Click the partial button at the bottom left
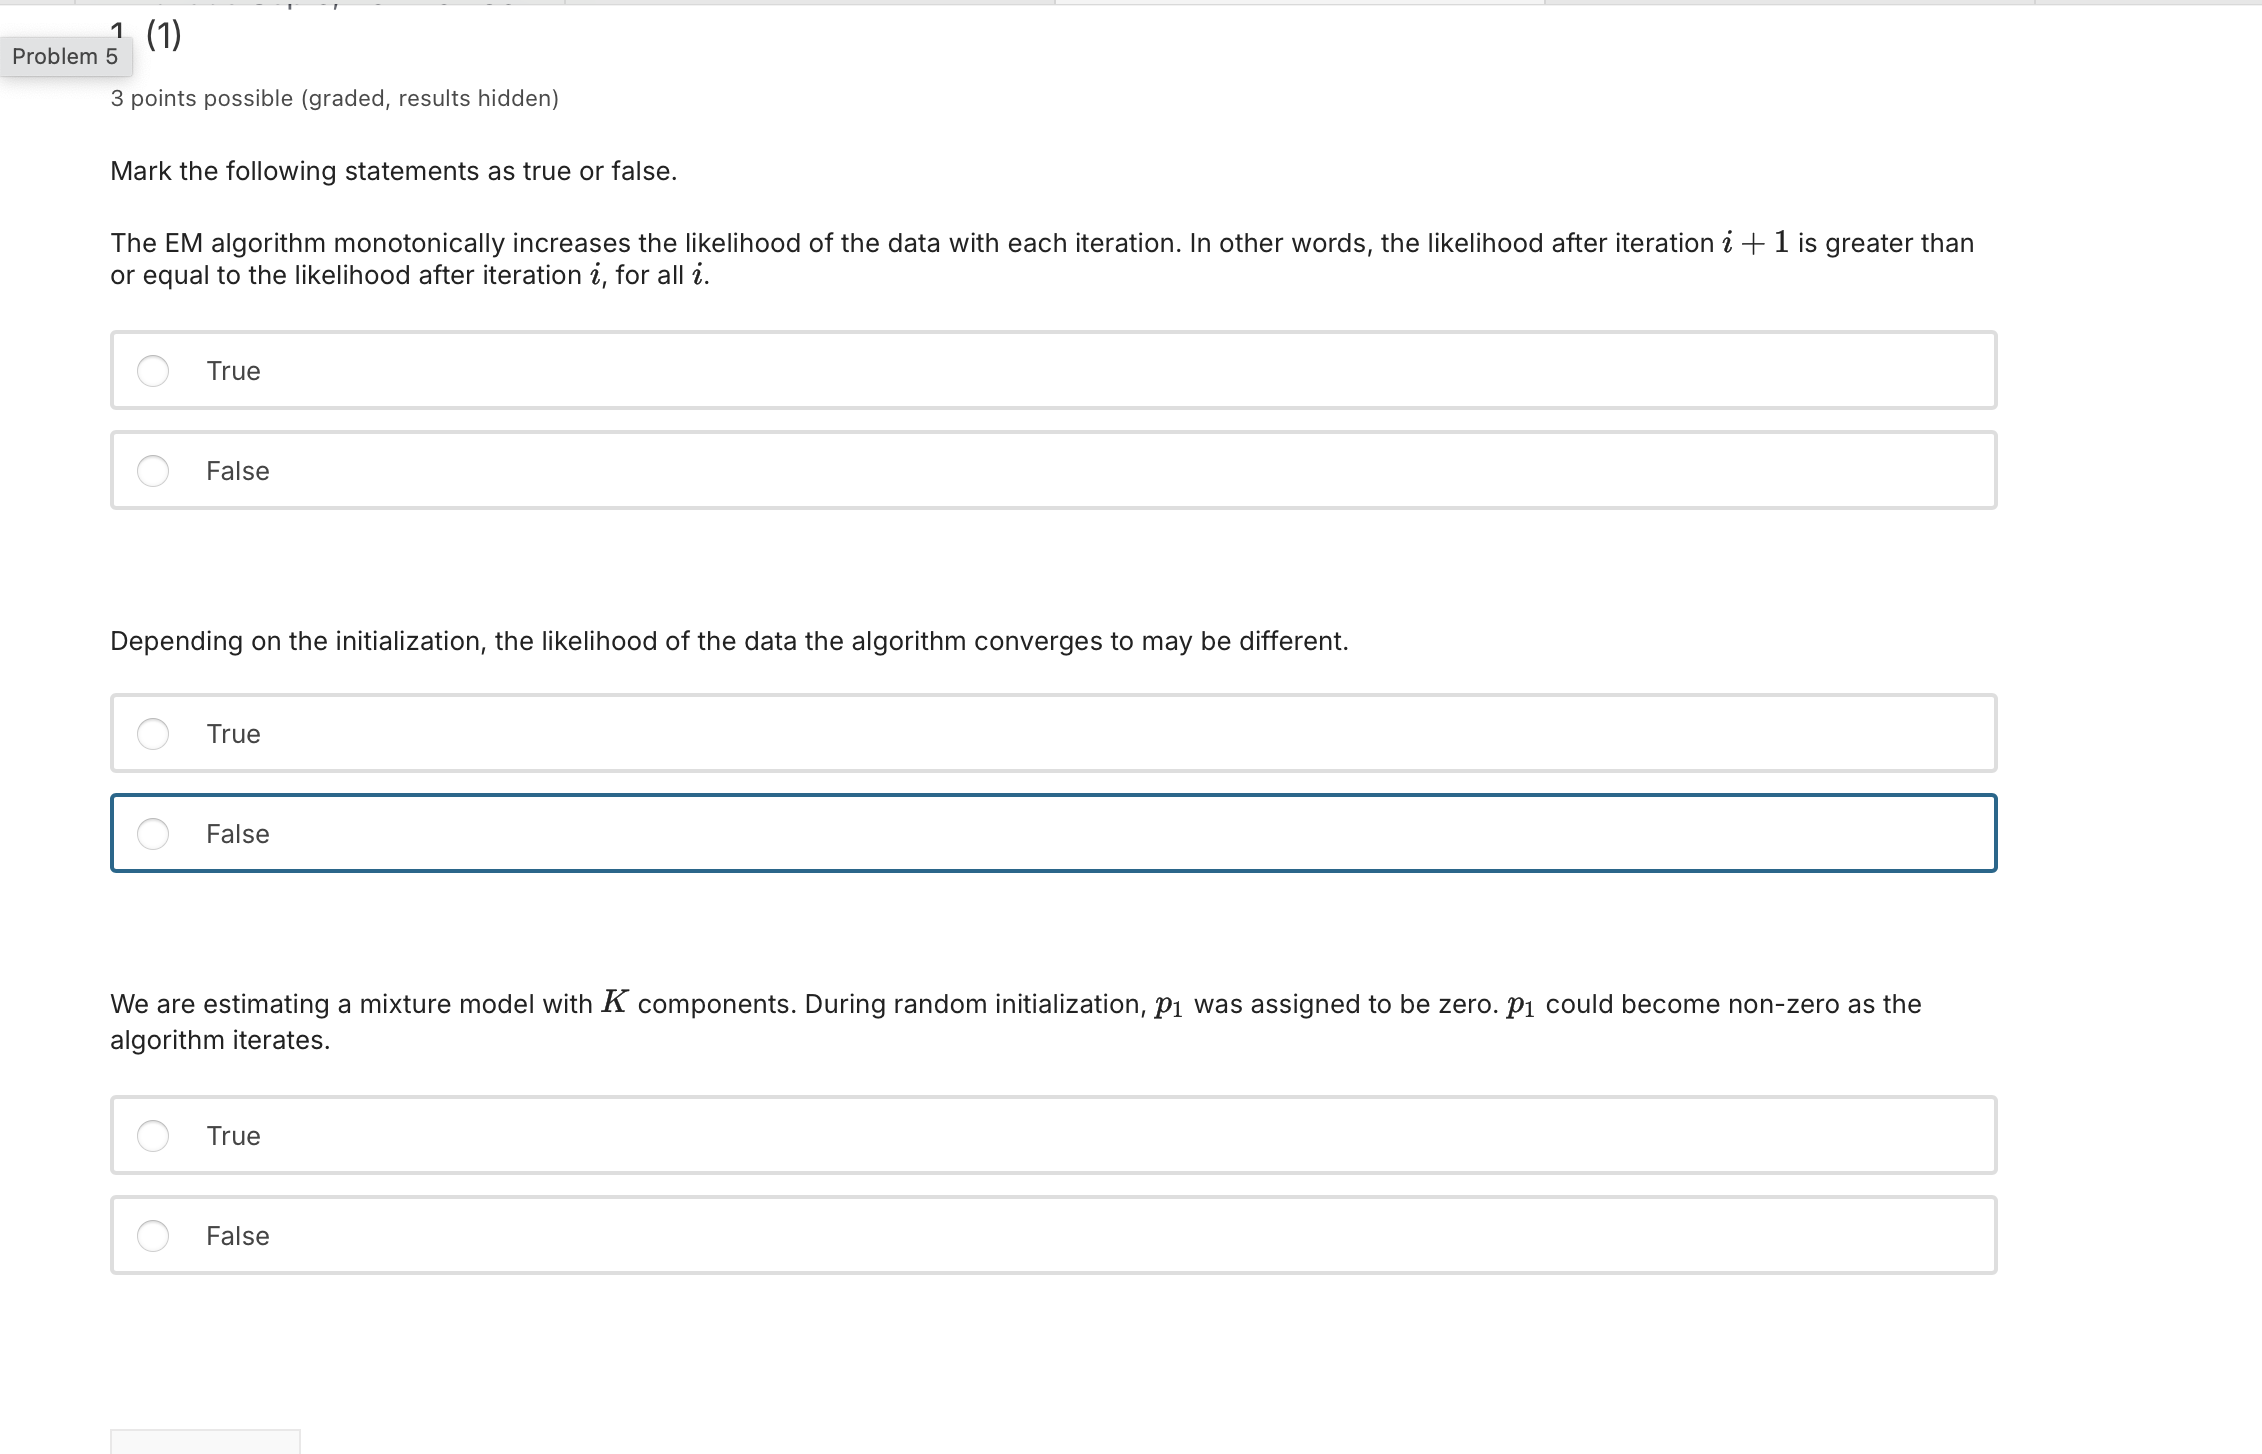 tap(205, 1445)
